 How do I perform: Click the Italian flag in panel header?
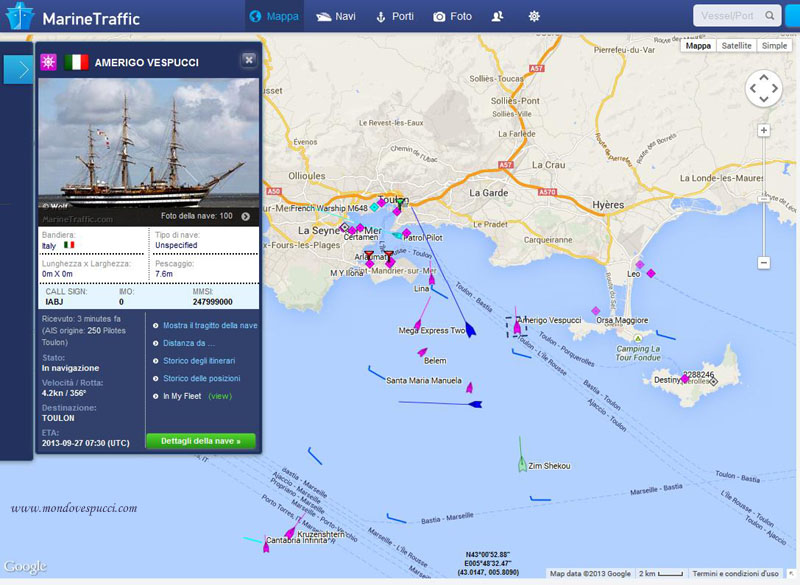[76, 62]
